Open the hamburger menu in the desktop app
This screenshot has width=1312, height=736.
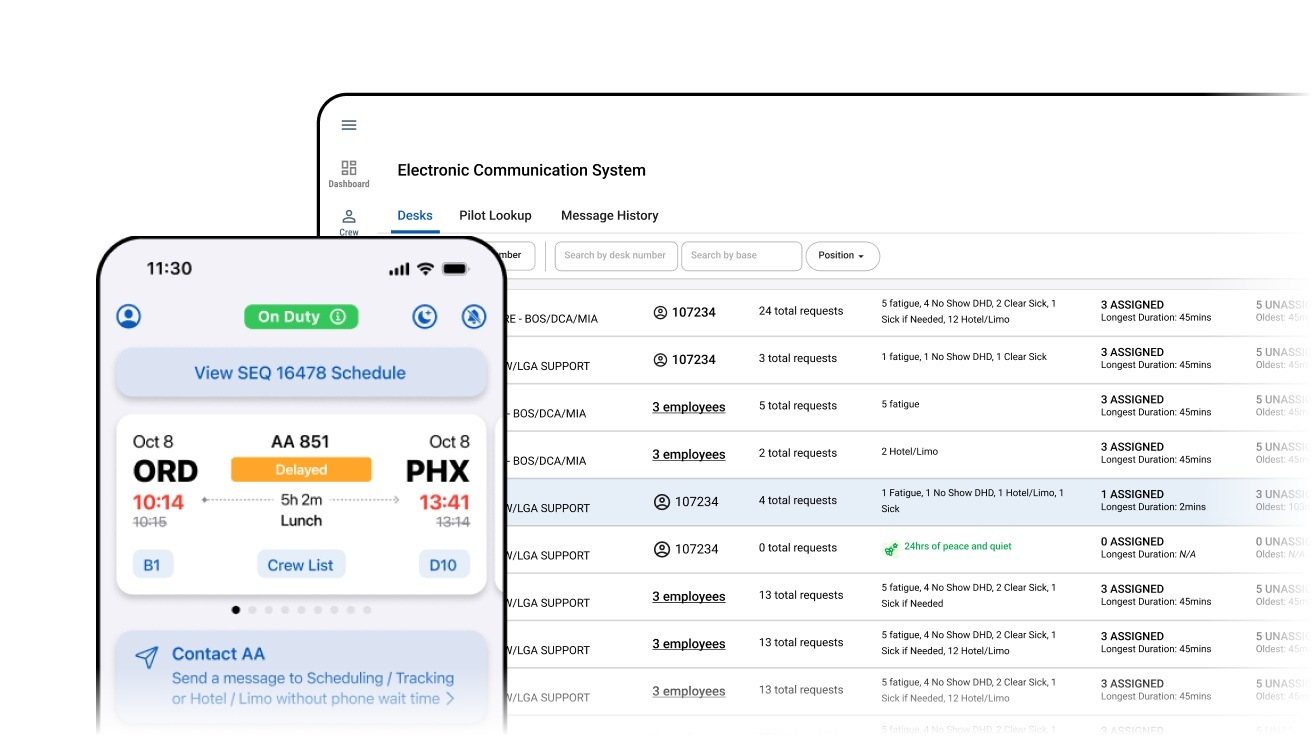coord(349,125)
